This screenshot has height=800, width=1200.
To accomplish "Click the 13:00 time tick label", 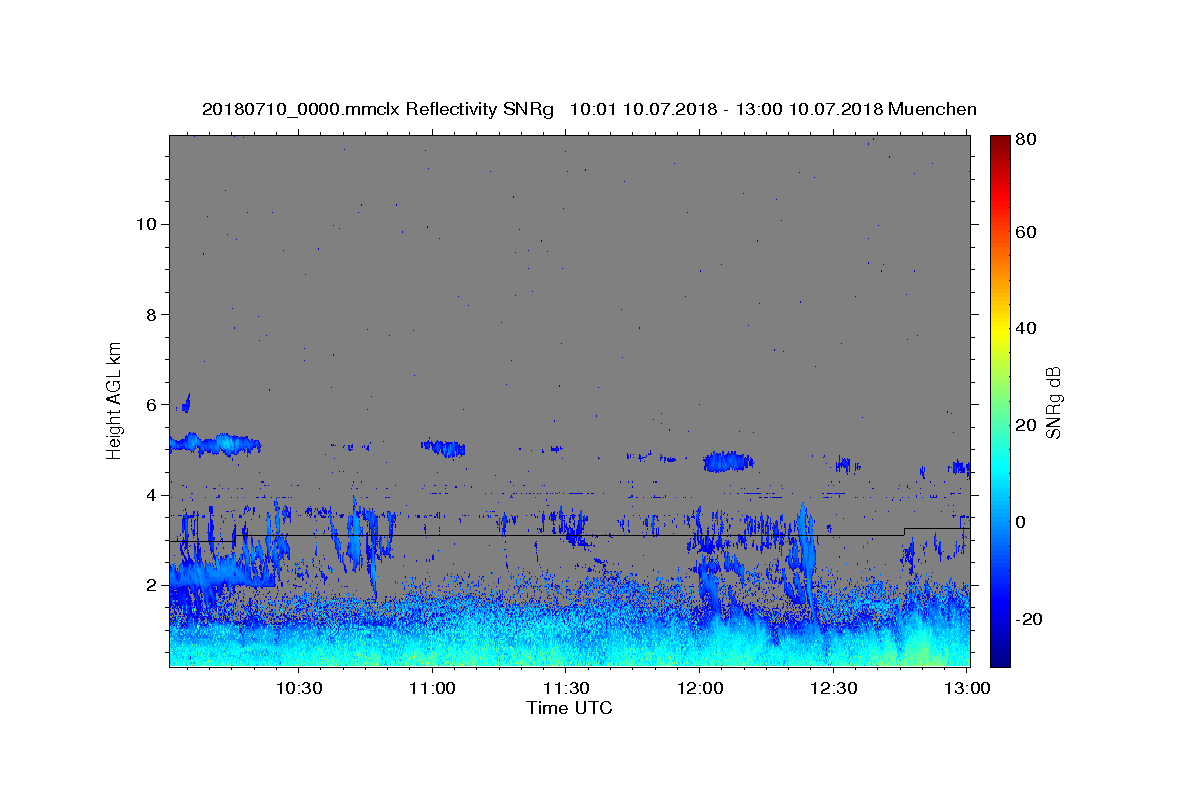I will (x=968, y=688).
